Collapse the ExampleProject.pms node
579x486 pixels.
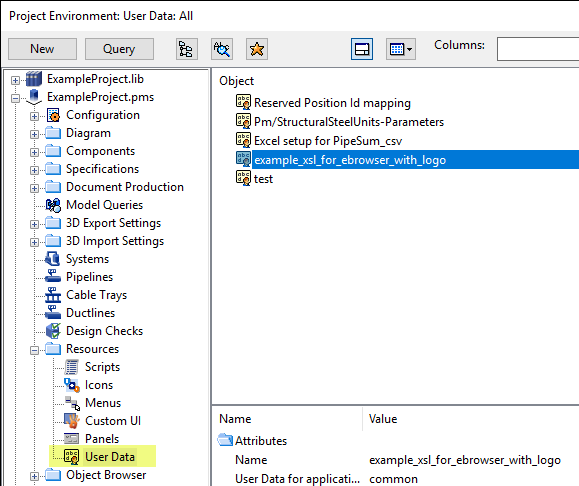click(x=15, y=98)
